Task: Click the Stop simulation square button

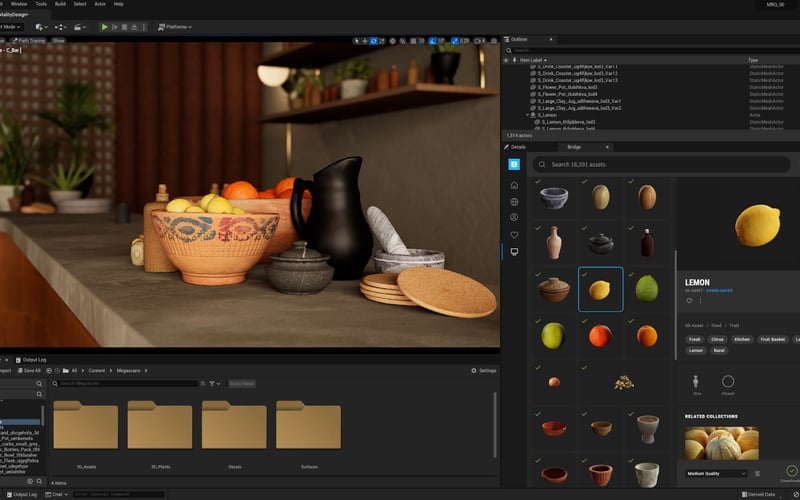Action: pos(124,27)
